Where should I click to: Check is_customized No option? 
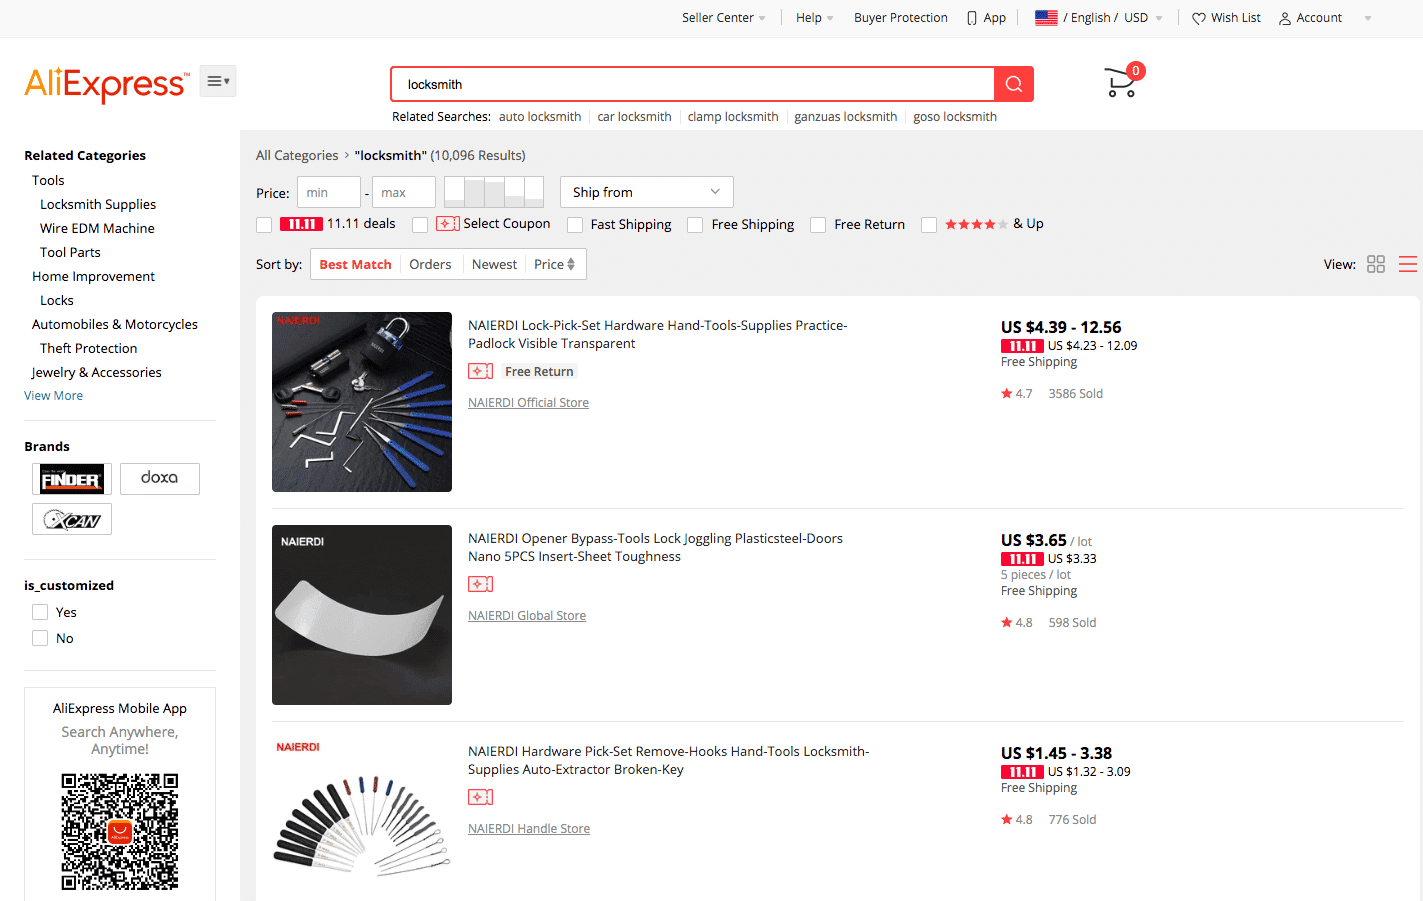40,638
